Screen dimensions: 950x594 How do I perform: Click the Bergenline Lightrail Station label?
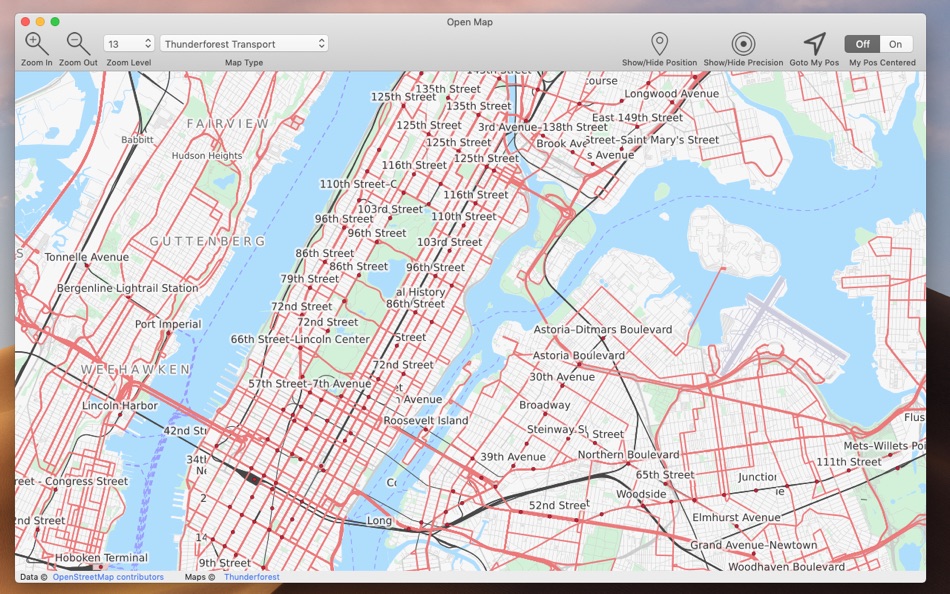[x=127, y=289]
